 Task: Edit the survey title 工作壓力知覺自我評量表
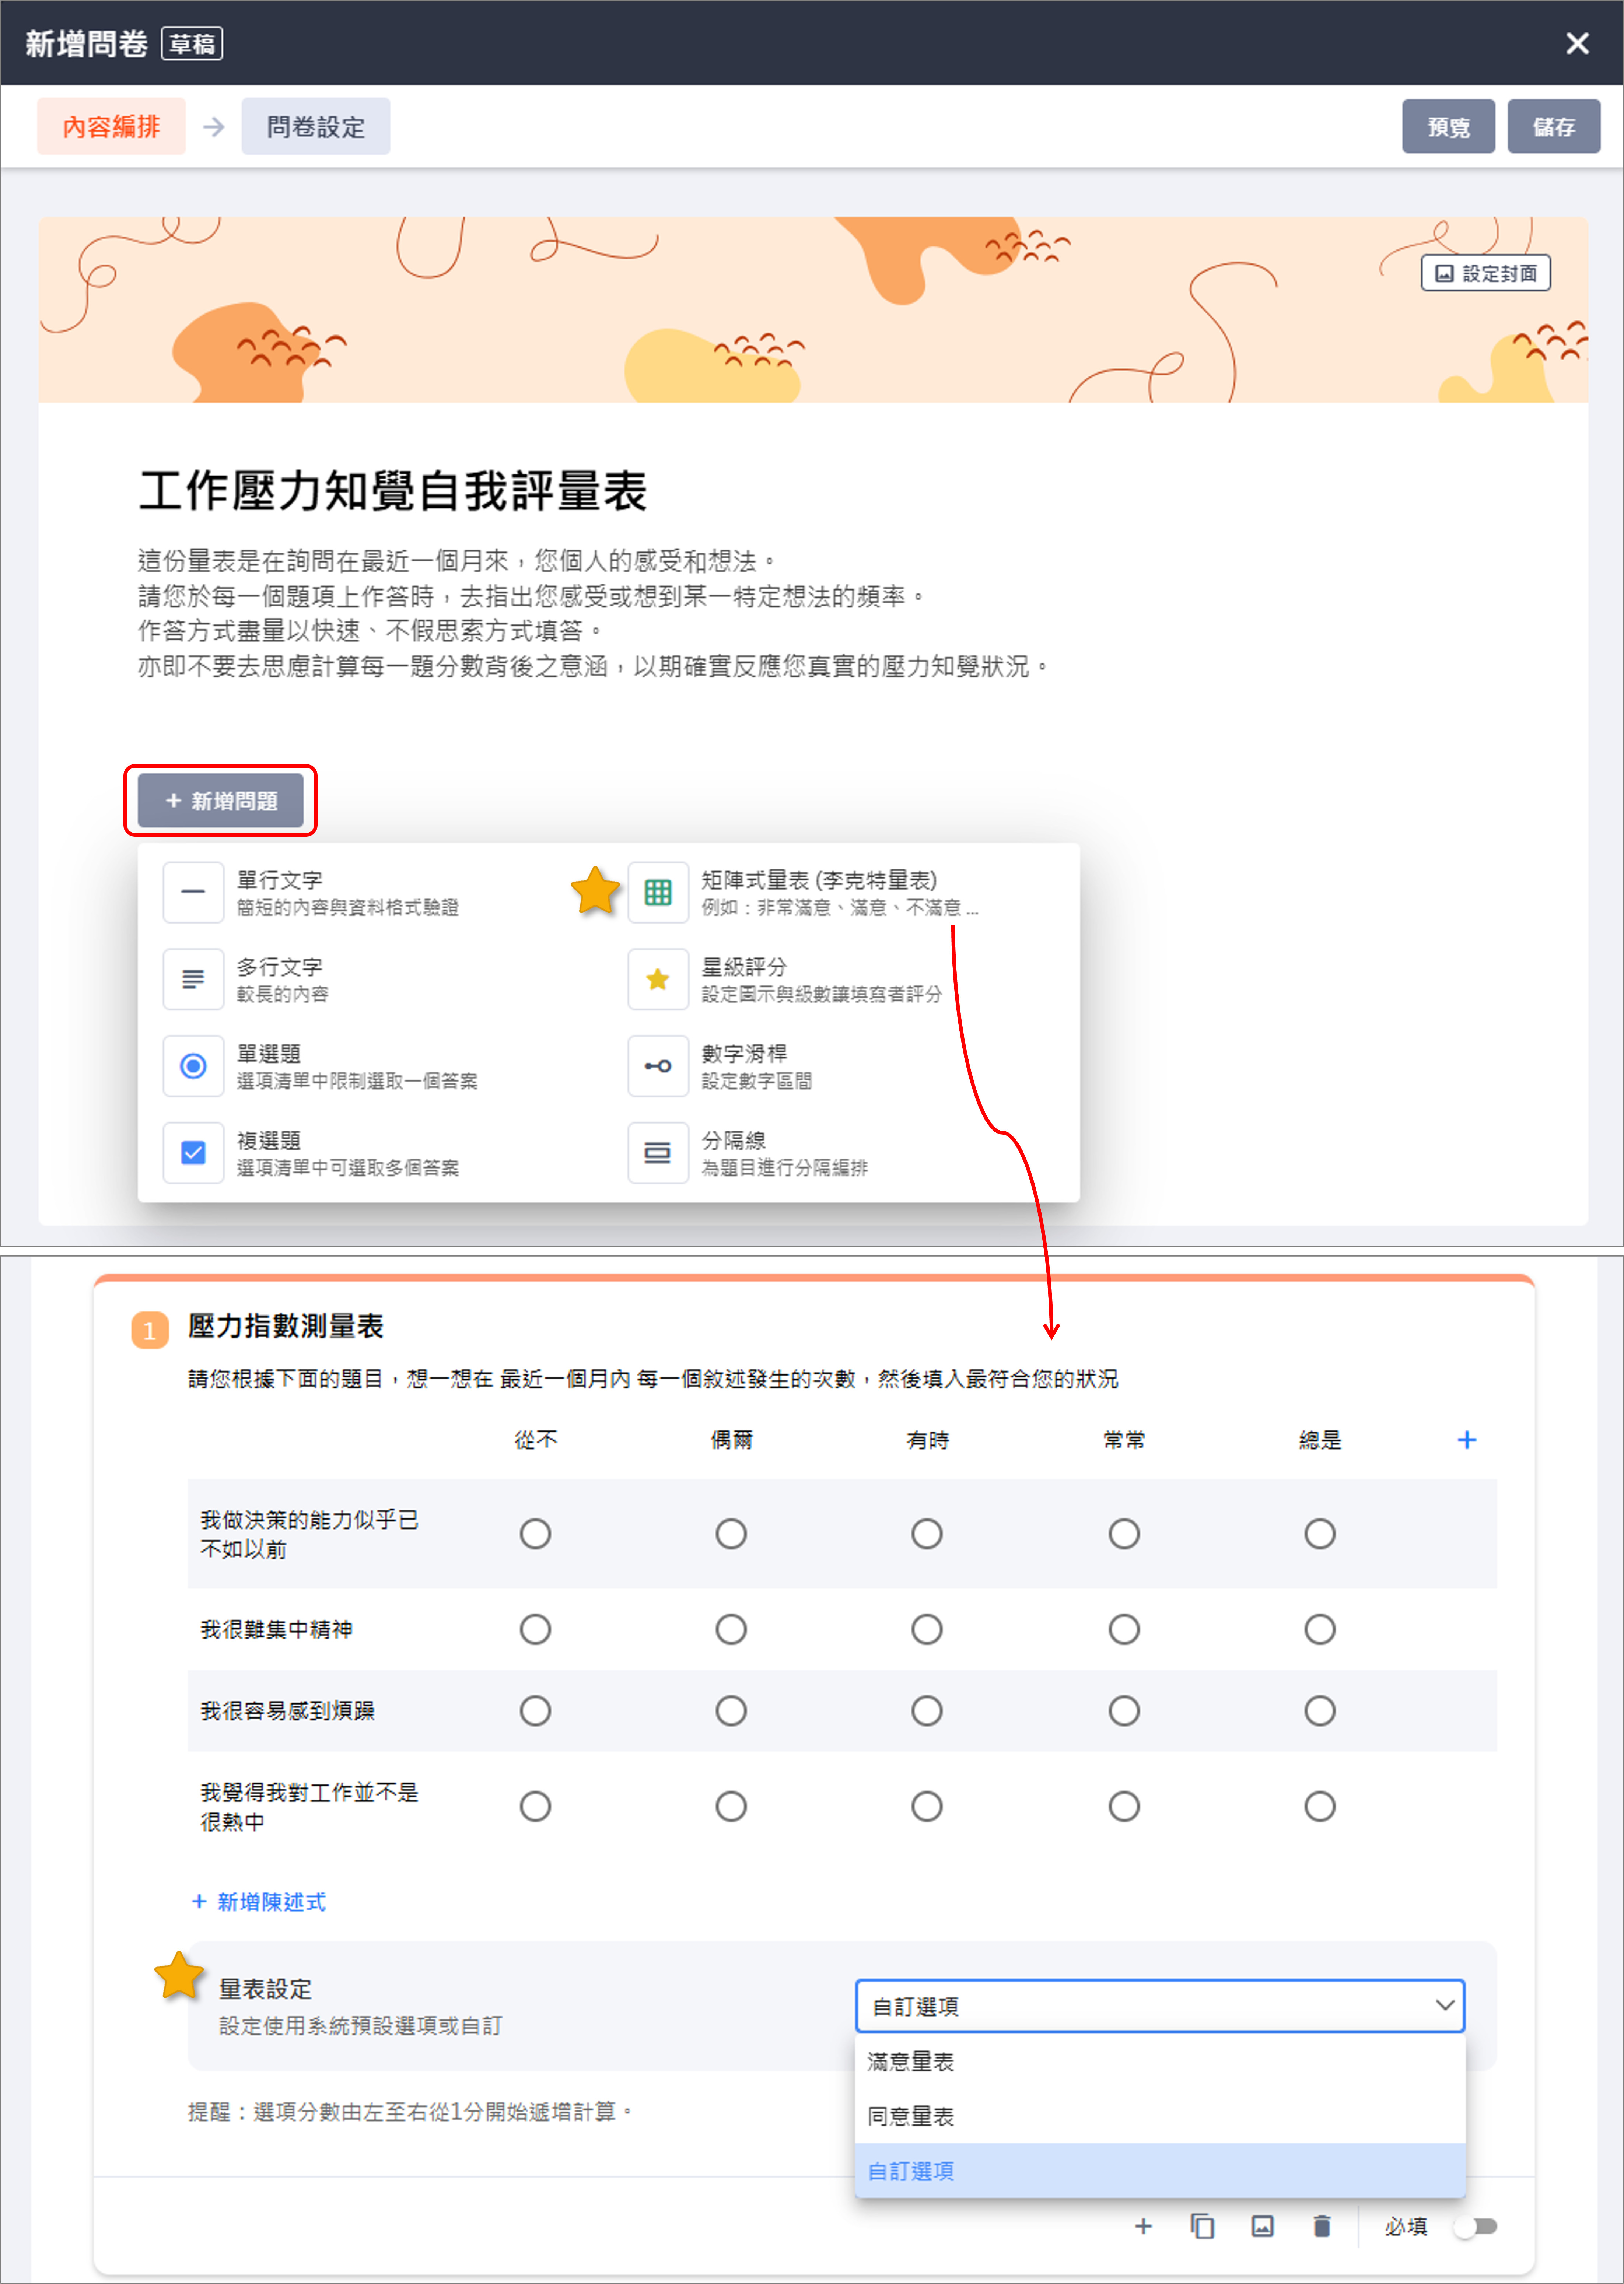pos(393,491)
